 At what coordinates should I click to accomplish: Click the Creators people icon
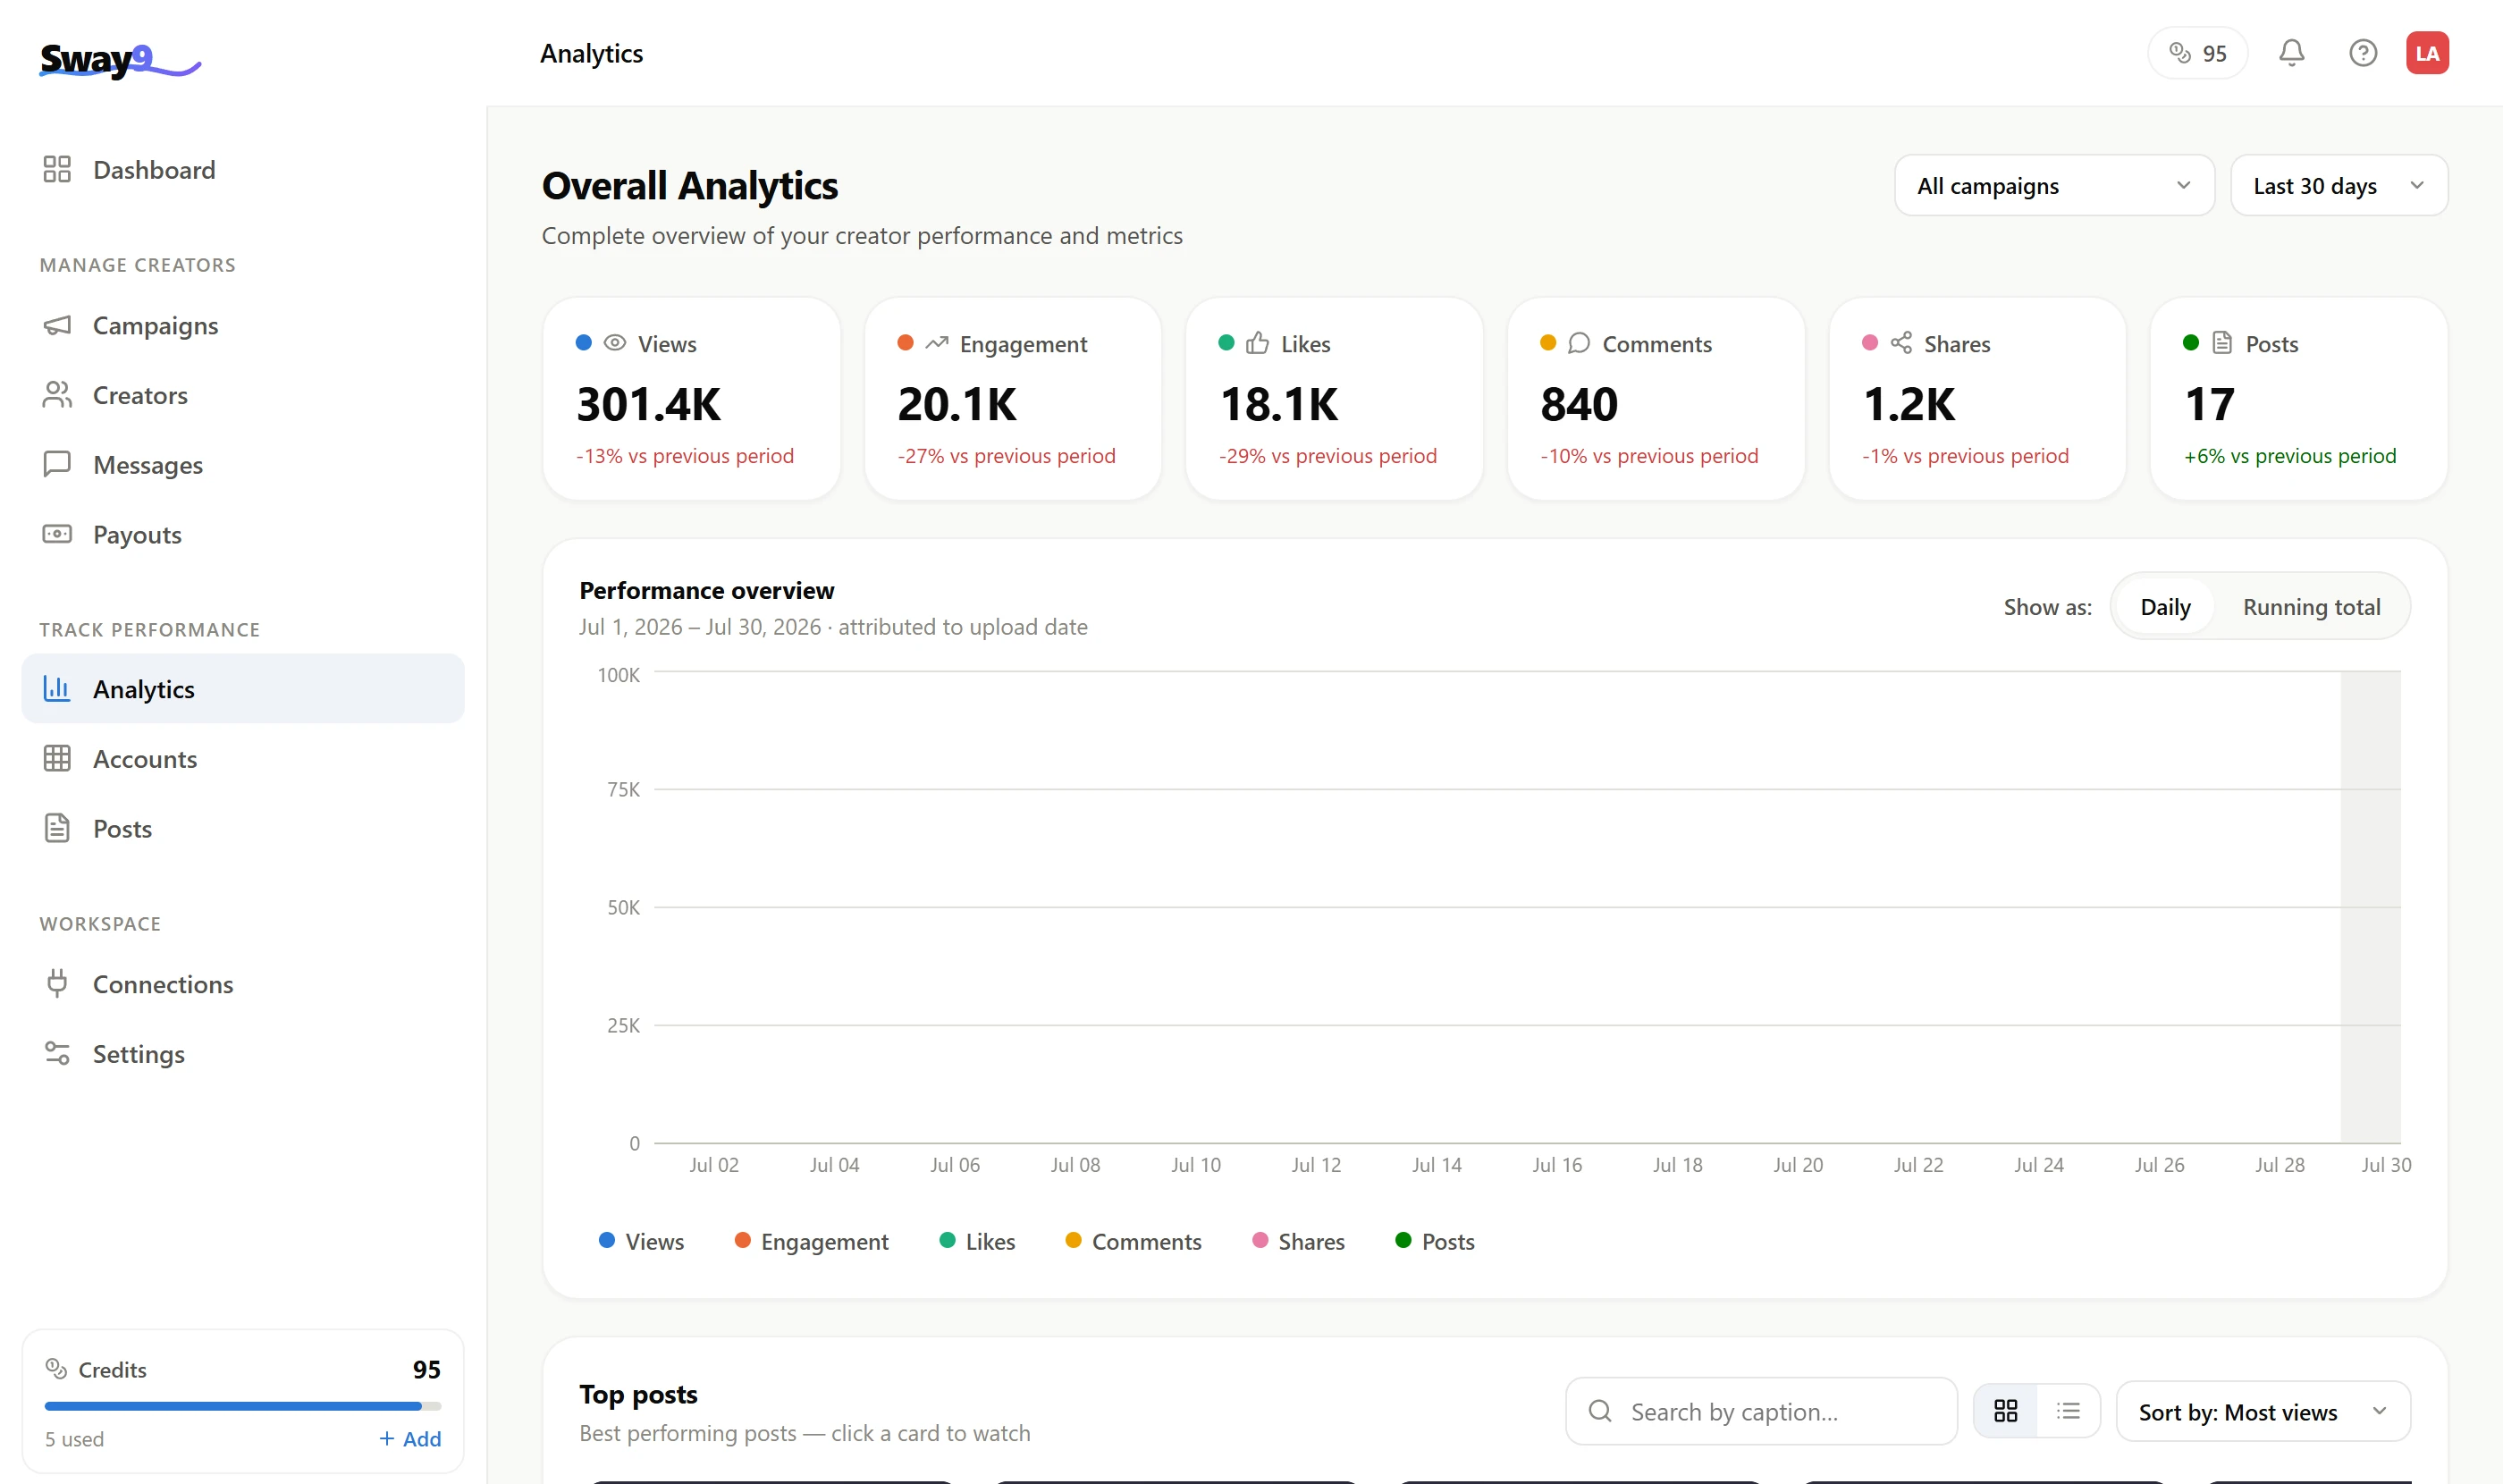coord(57,395)
